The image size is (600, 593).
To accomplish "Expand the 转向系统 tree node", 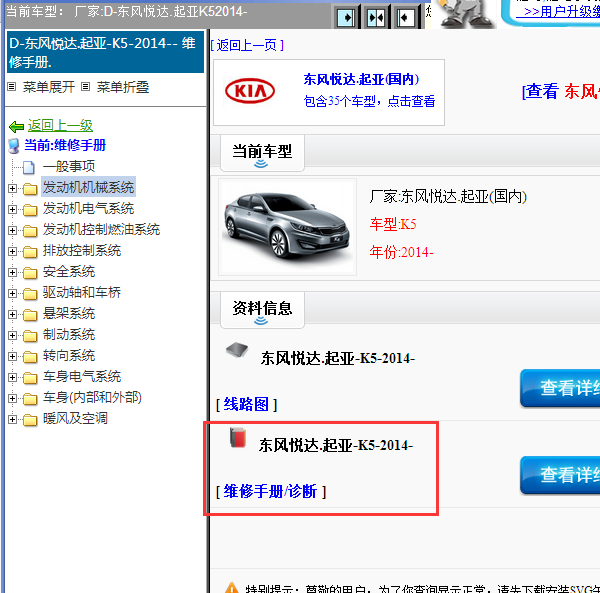I will [12, 357].
